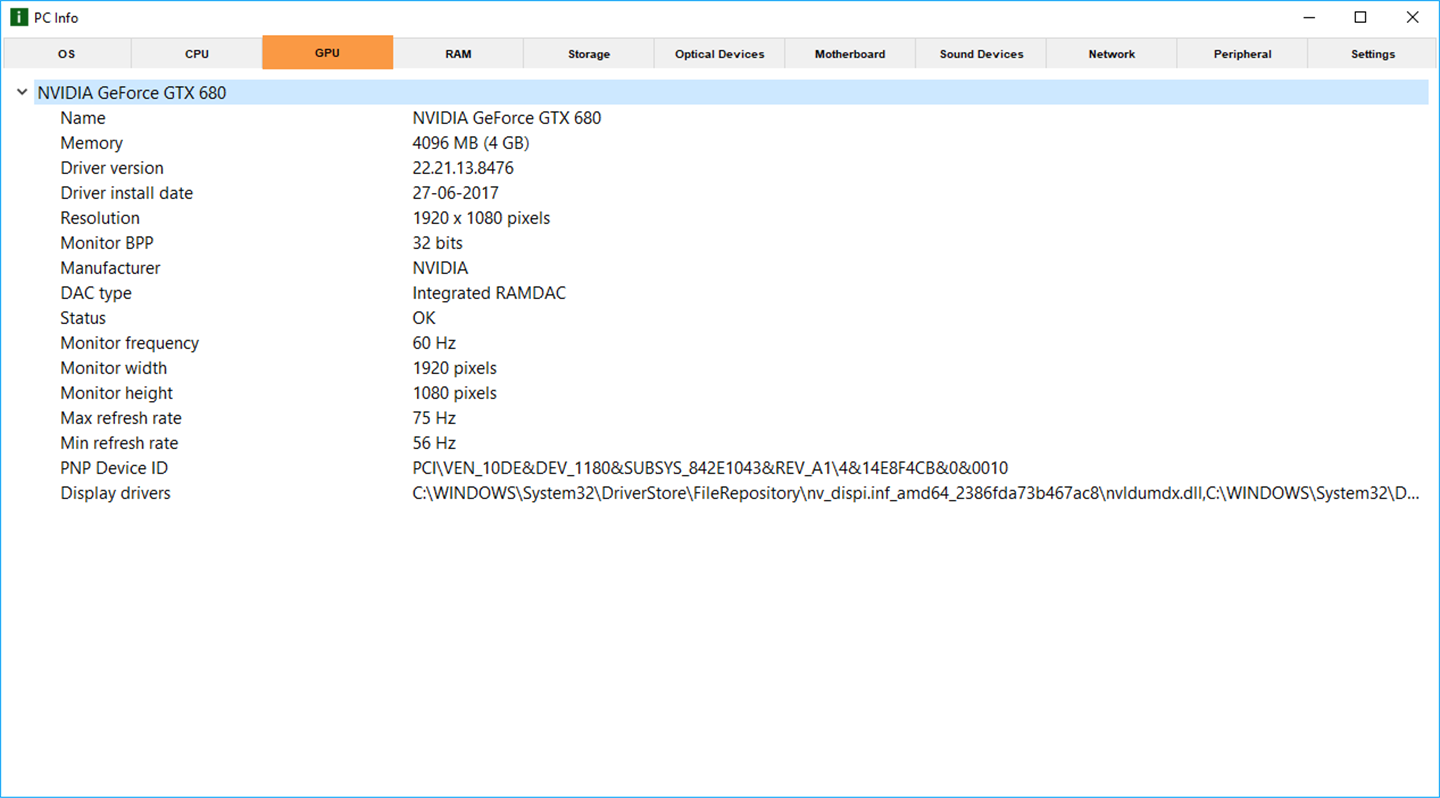Open the CPU tab
The height and width of the screenshot is (798, 1440).
click(197, 53)
